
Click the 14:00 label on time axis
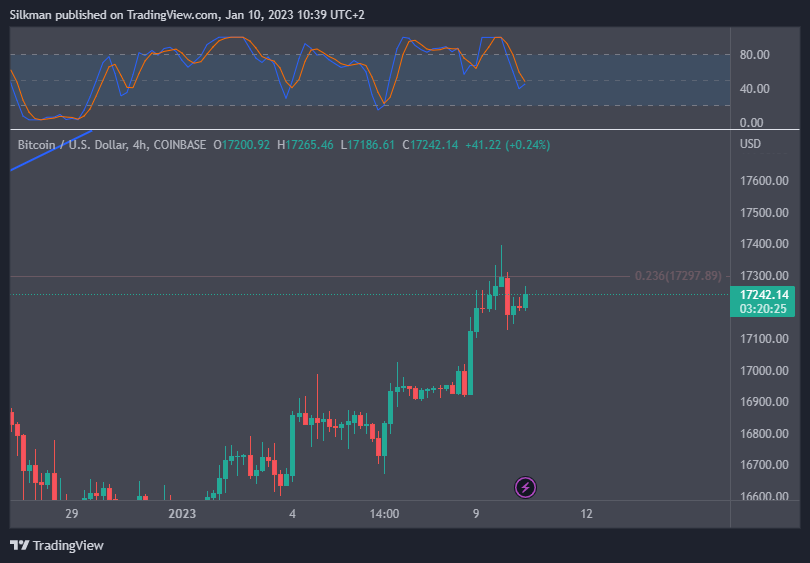pyautogui.click(x=384, y=514)
